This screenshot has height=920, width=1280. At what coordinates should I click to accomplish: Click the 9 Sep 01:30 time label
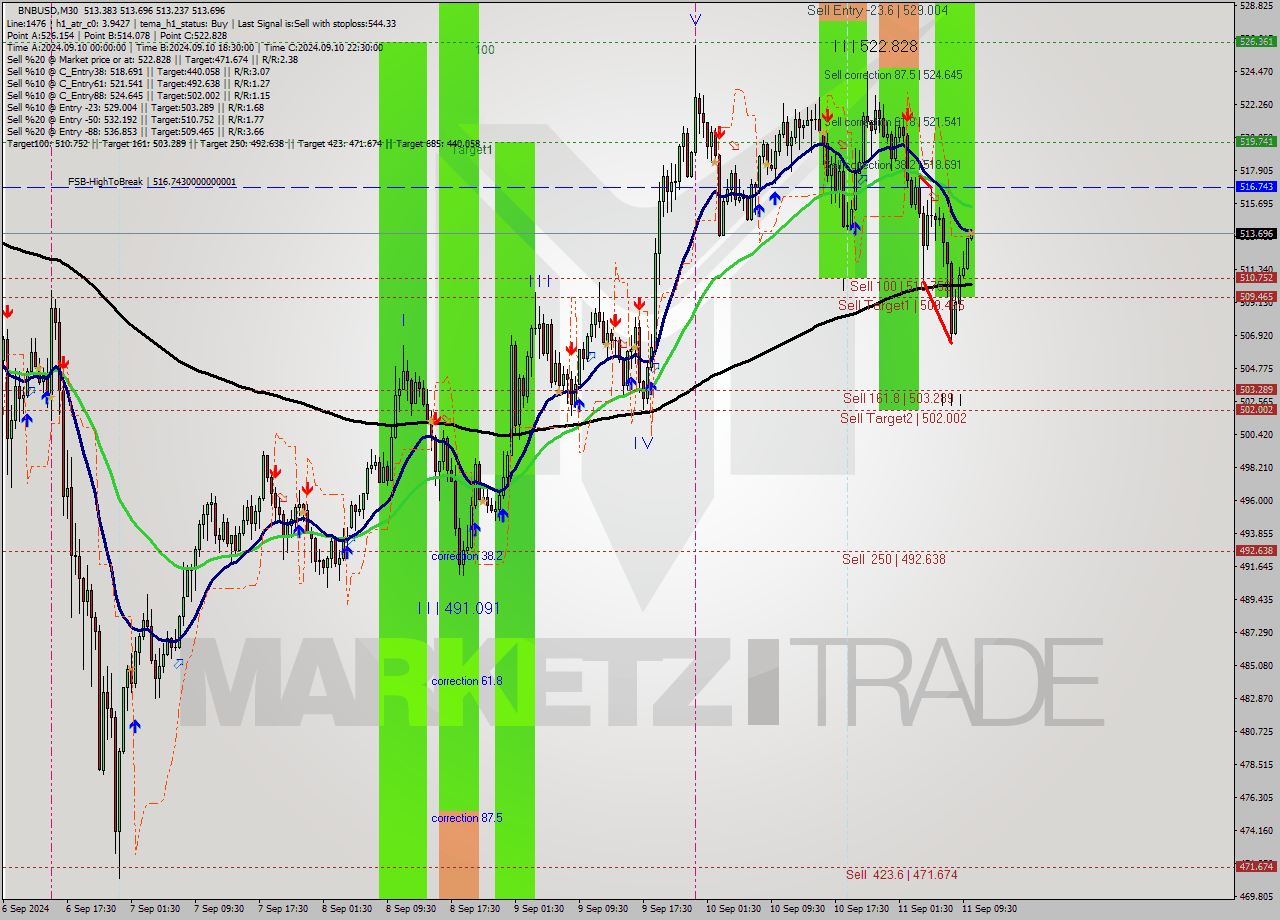pos(538,909)
